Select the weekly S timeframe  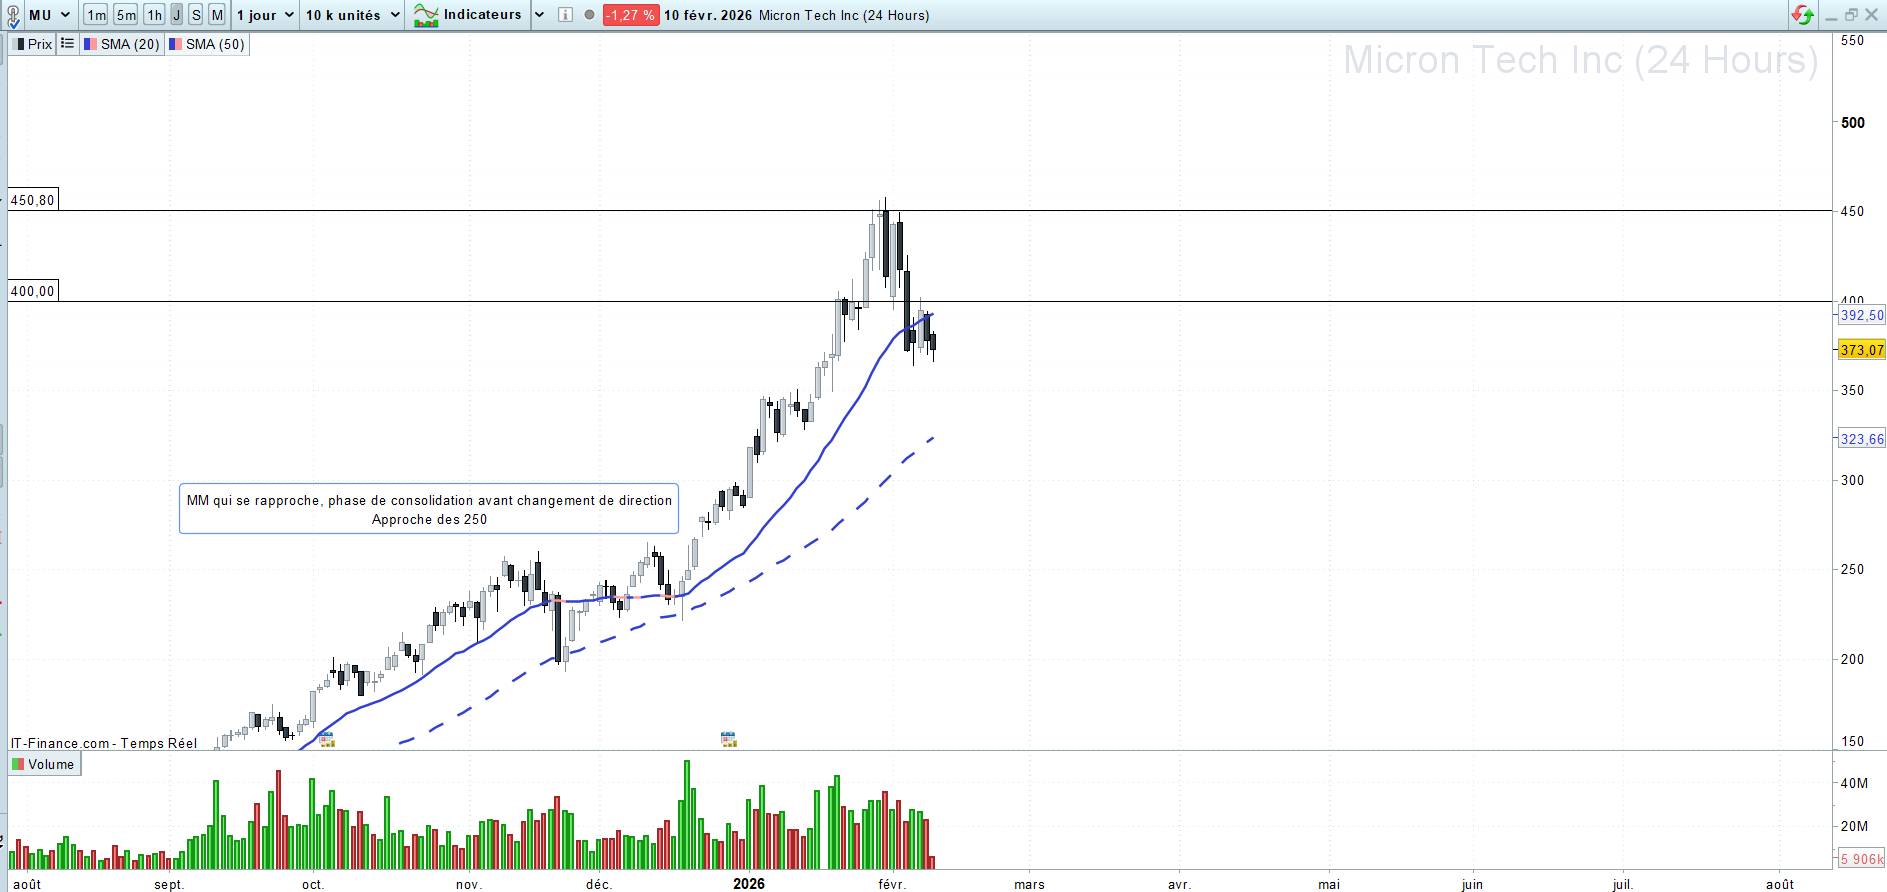[x=196, y=15]
